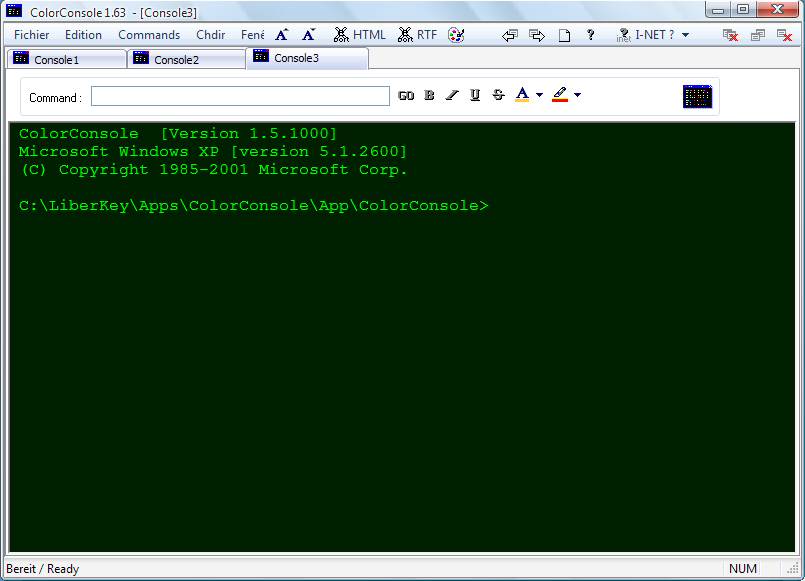Open the Fichier menu
Screen dimensions: 805x581
(32, 35)
